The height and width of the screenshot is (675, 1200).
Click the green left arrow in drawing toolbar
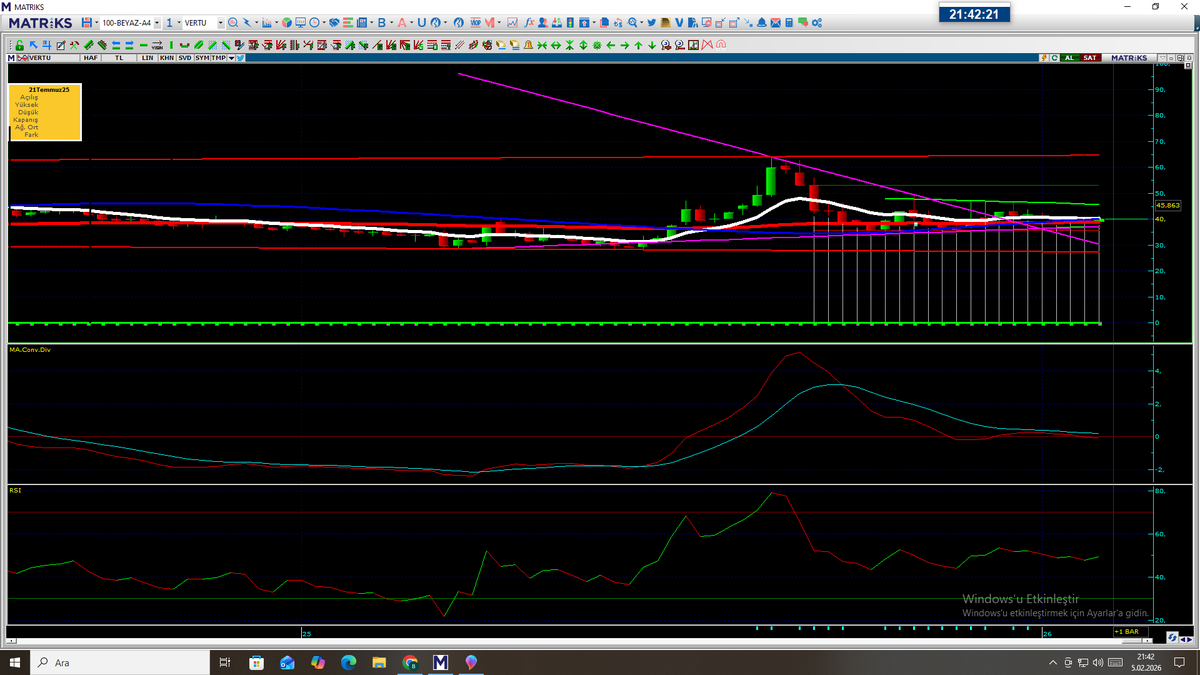click(x=611, y=45)
